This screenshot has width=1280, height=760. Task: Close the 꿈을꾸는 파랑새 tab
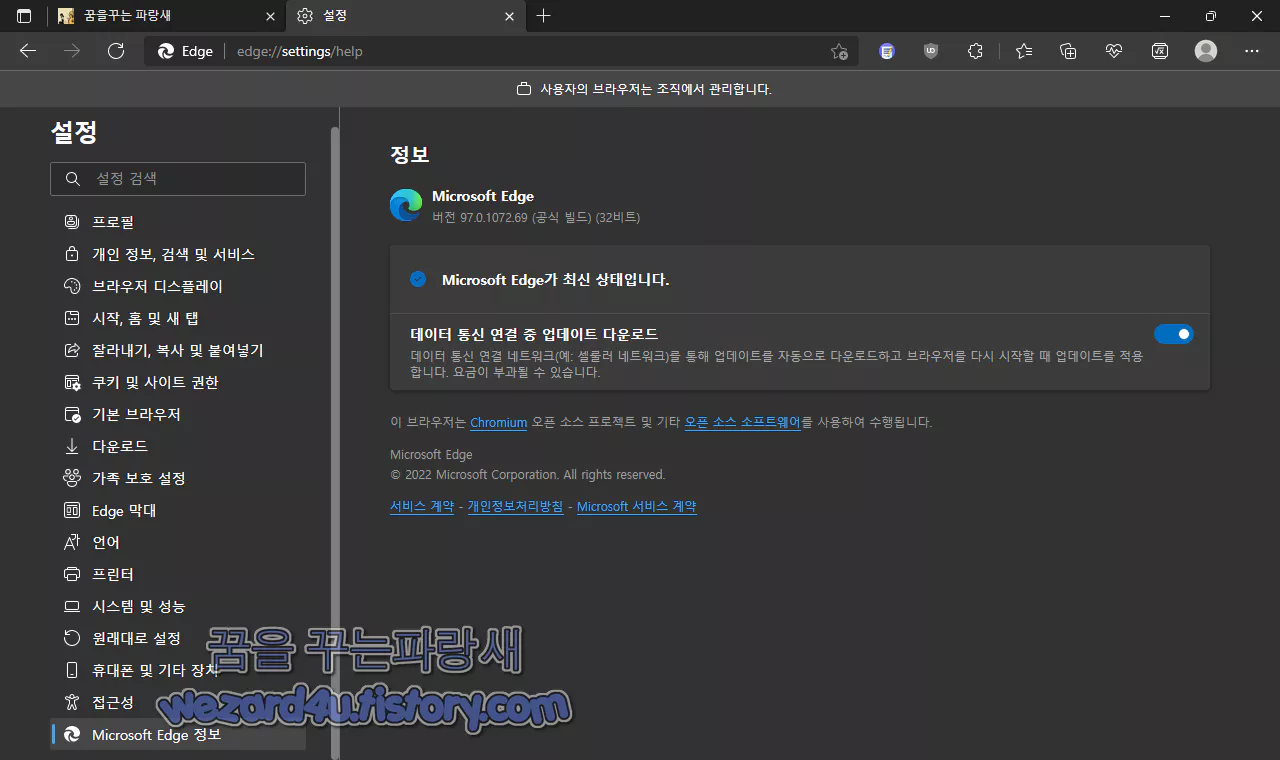coord(270,16)
